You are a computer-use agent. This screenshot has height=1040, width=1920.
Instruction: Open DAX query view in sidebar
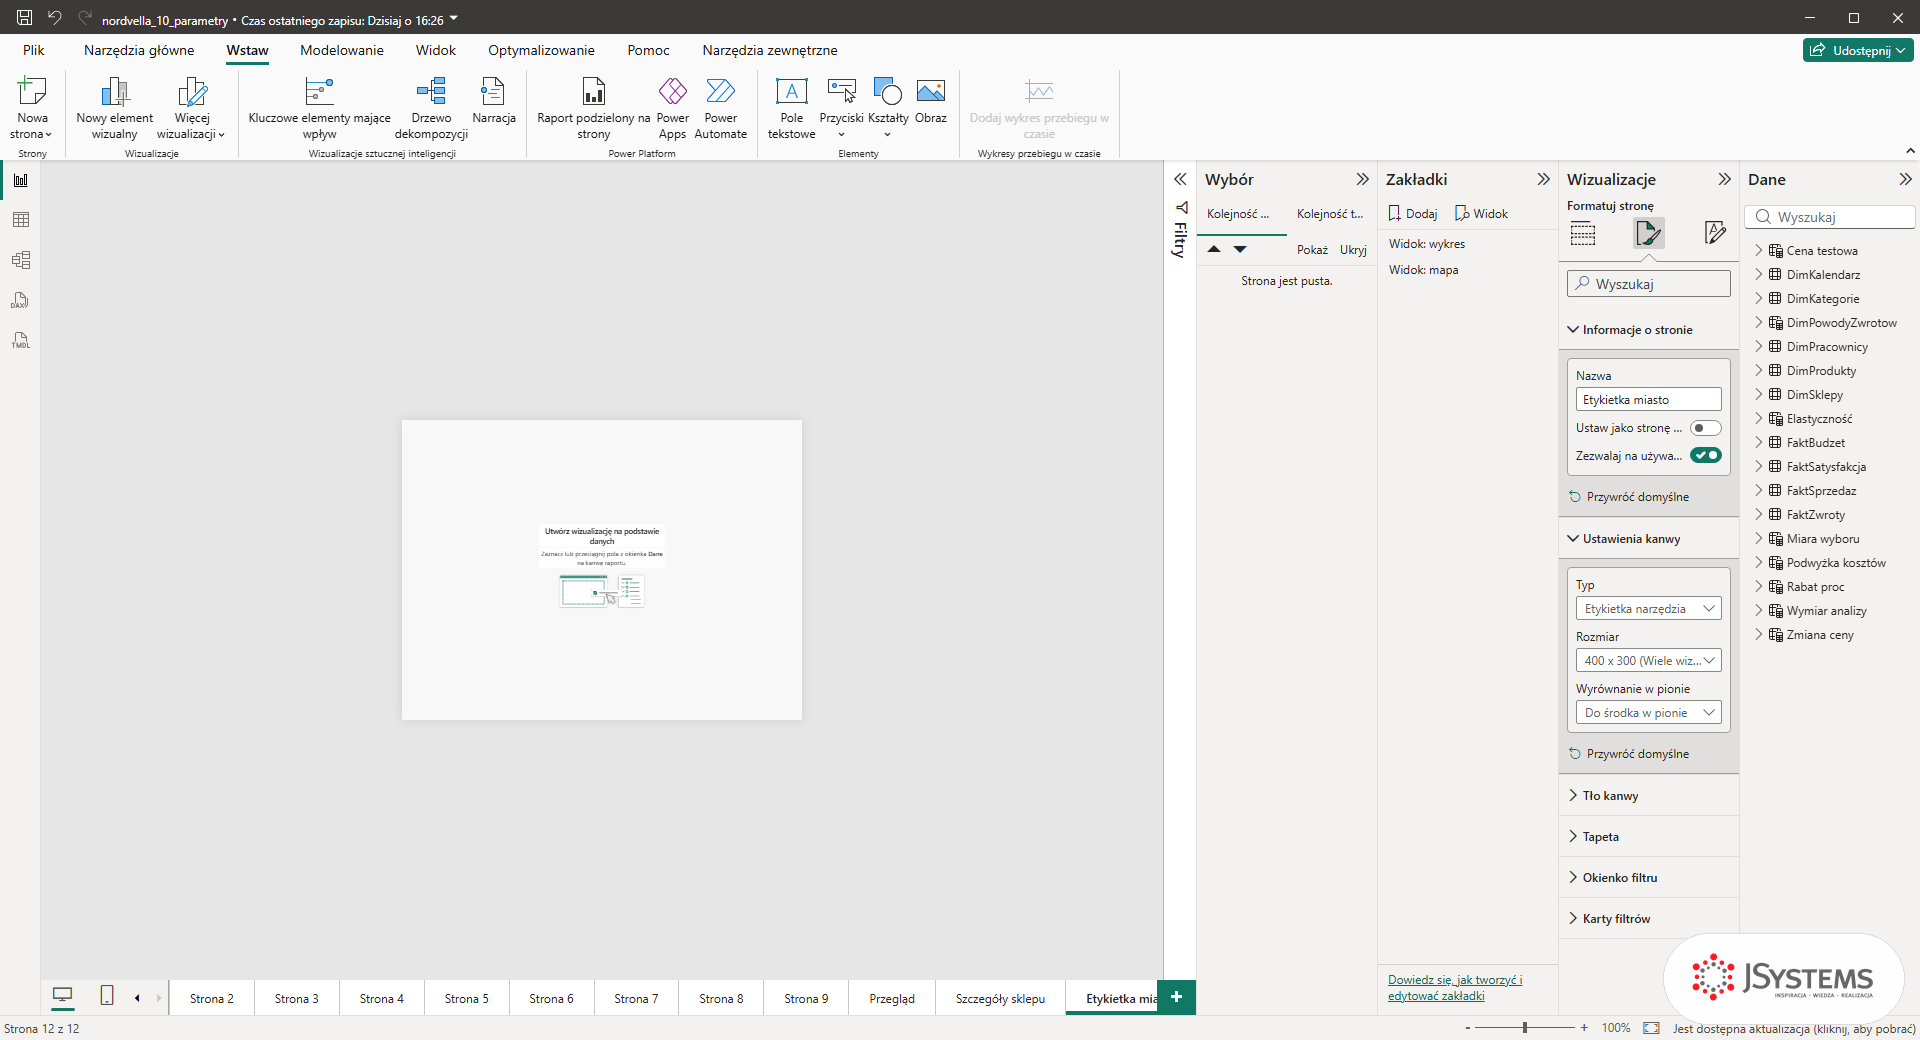pyautogui.click(x=20, y=300)
